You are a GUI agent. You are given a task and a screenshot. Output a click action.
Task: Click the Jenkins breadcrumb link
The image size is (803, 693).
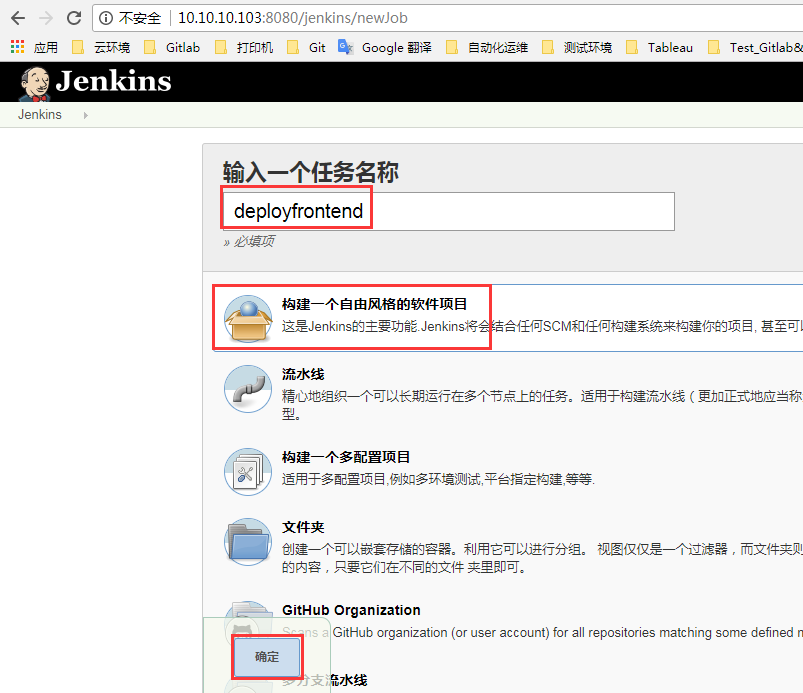pos(40,115)
